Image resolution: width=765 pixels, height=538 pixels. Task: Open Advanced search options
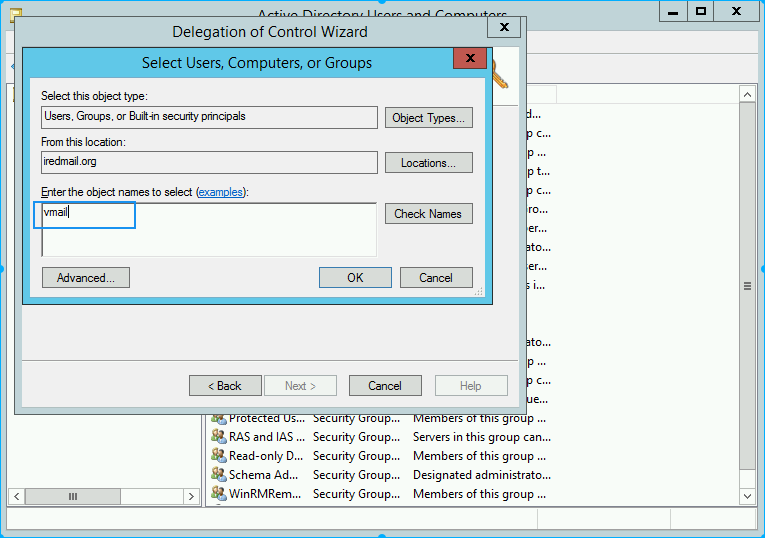tap(86, 278)
